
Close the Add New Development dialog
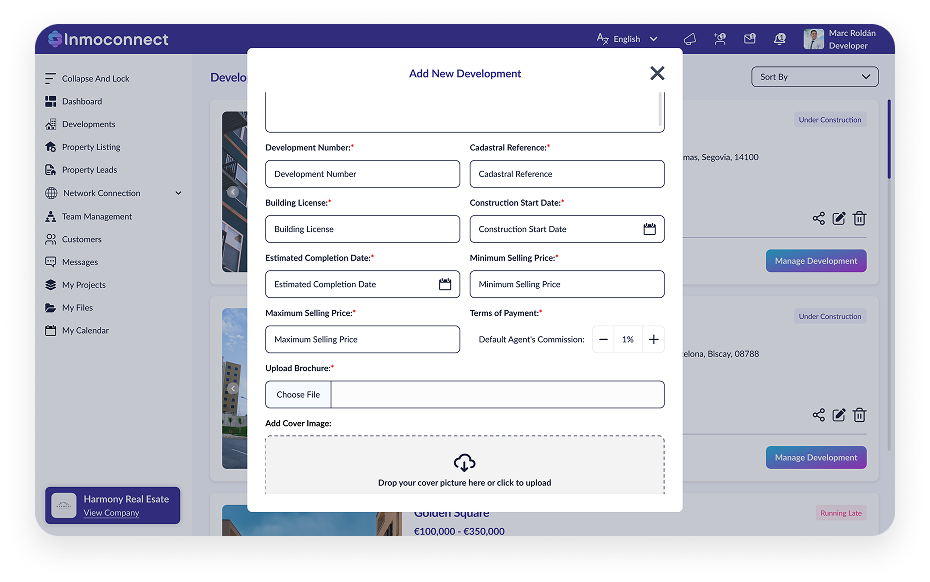(657, 73)
